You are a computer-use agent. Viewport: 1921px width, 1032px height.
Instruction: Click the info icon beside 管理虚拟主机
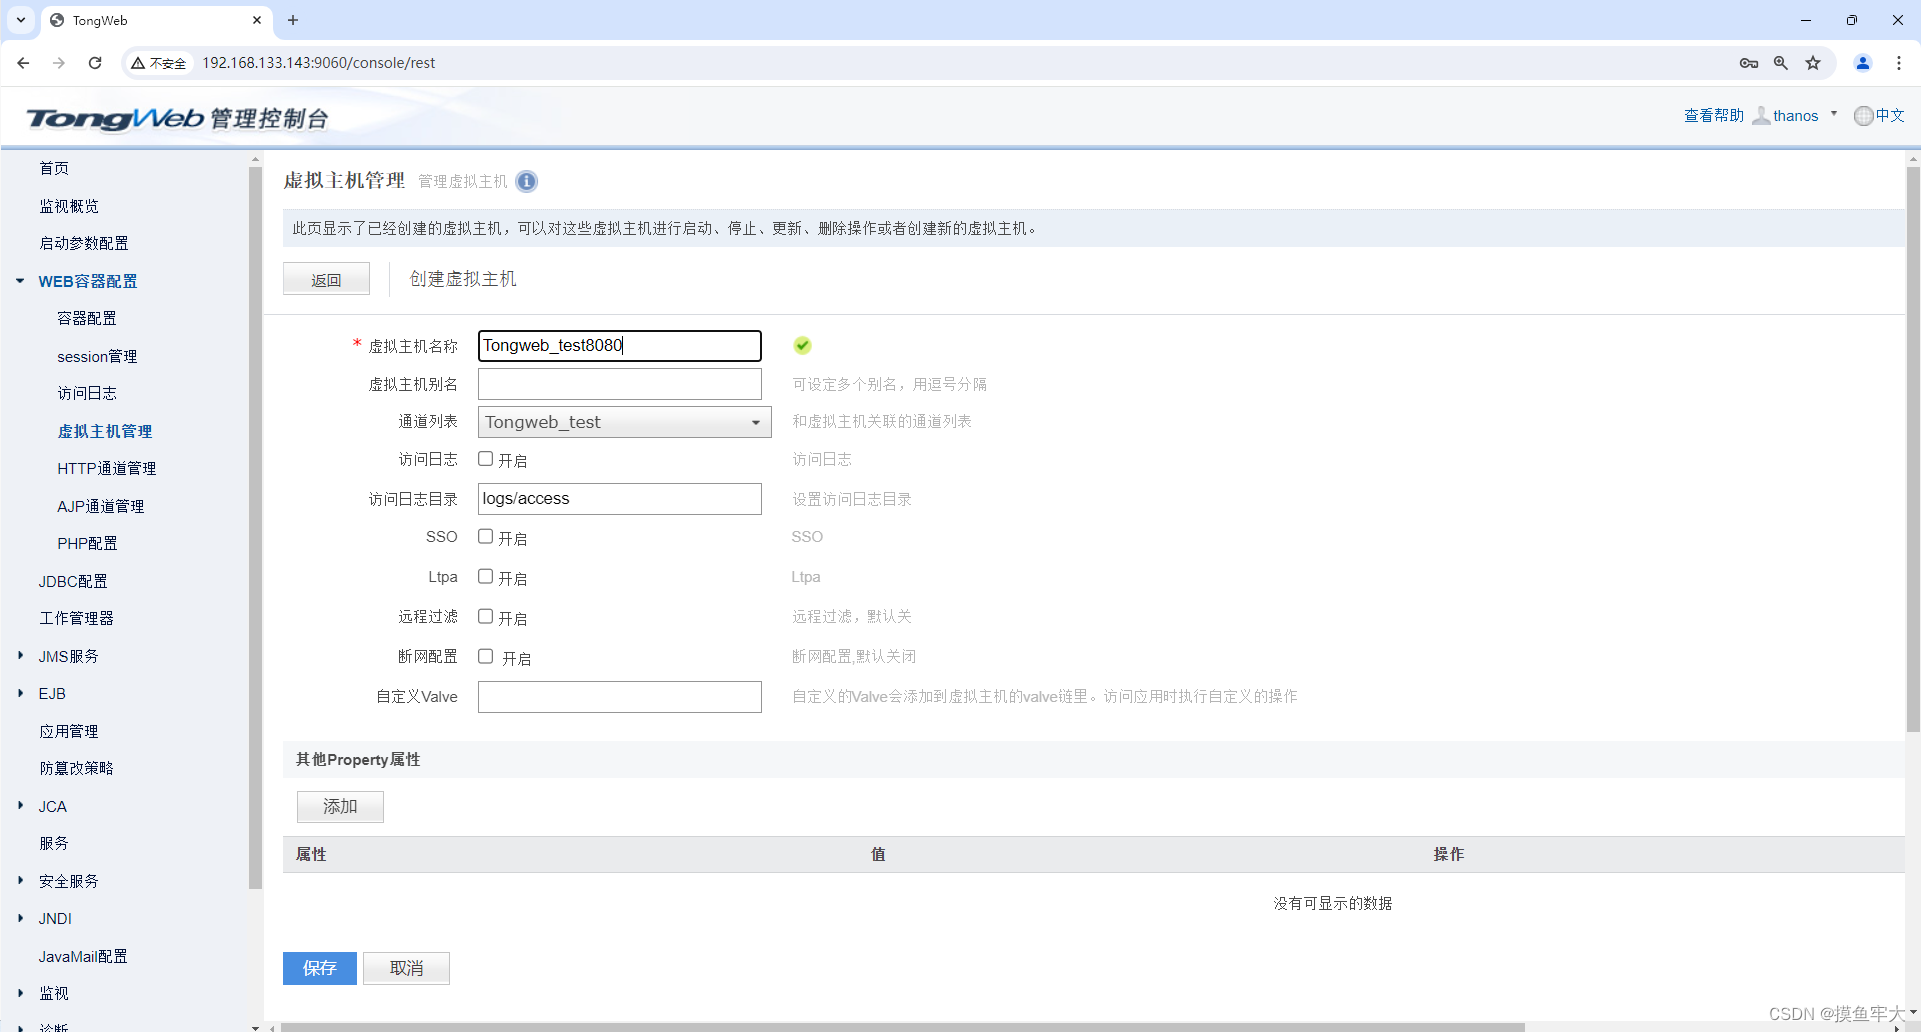coord(527,181)
